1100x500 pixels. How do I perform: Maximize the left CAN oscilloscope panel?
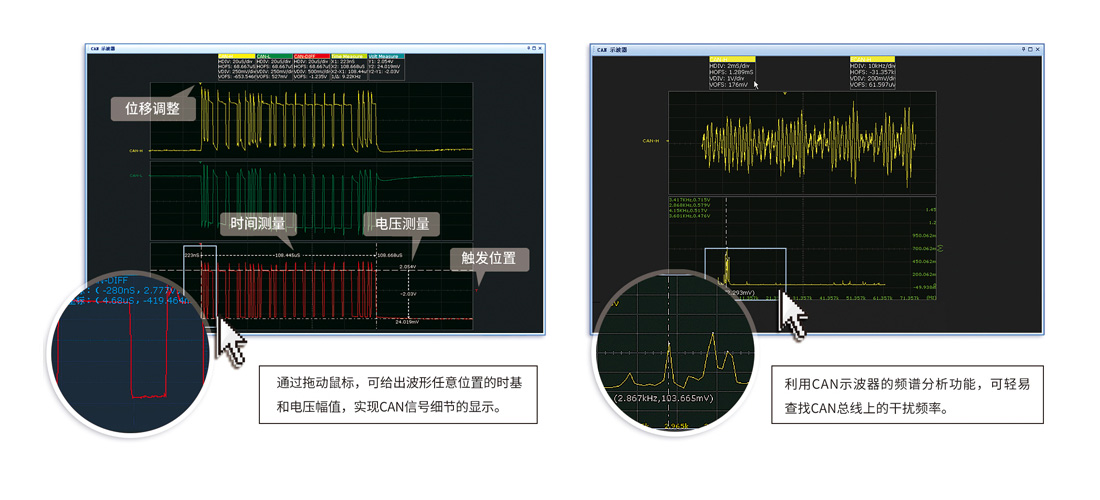(533, 48)
